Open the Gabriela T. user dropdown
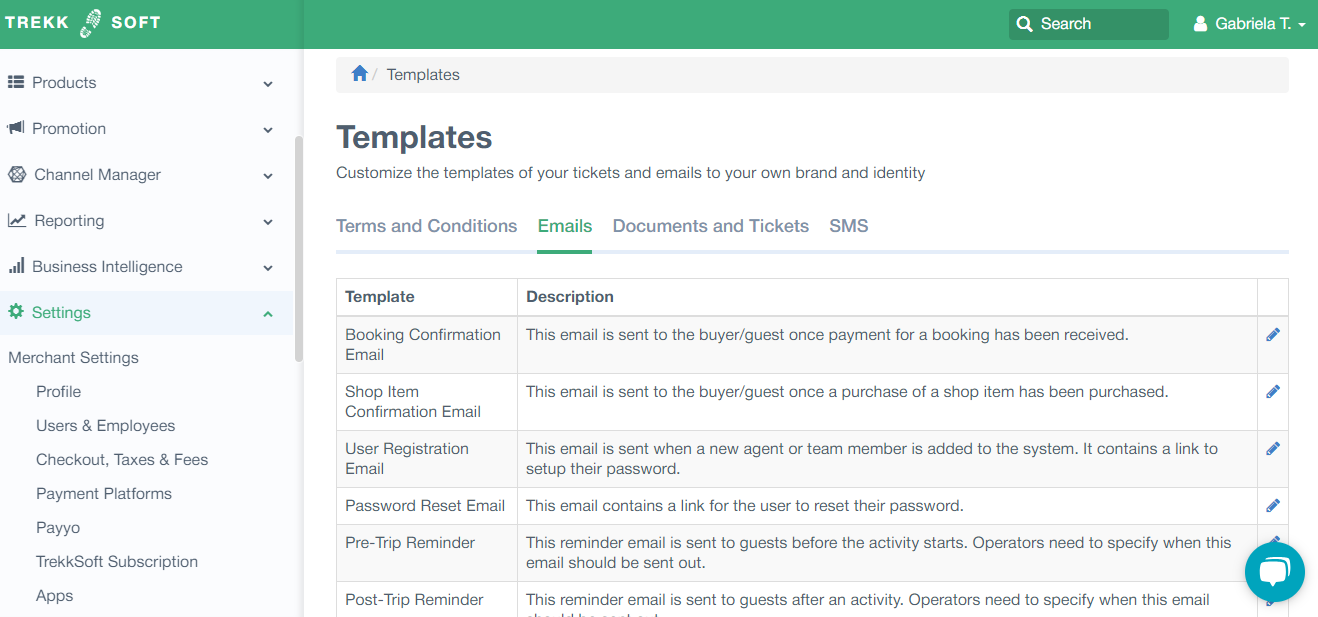This screenshot has height=617, width=1318. coord(1250,24)
